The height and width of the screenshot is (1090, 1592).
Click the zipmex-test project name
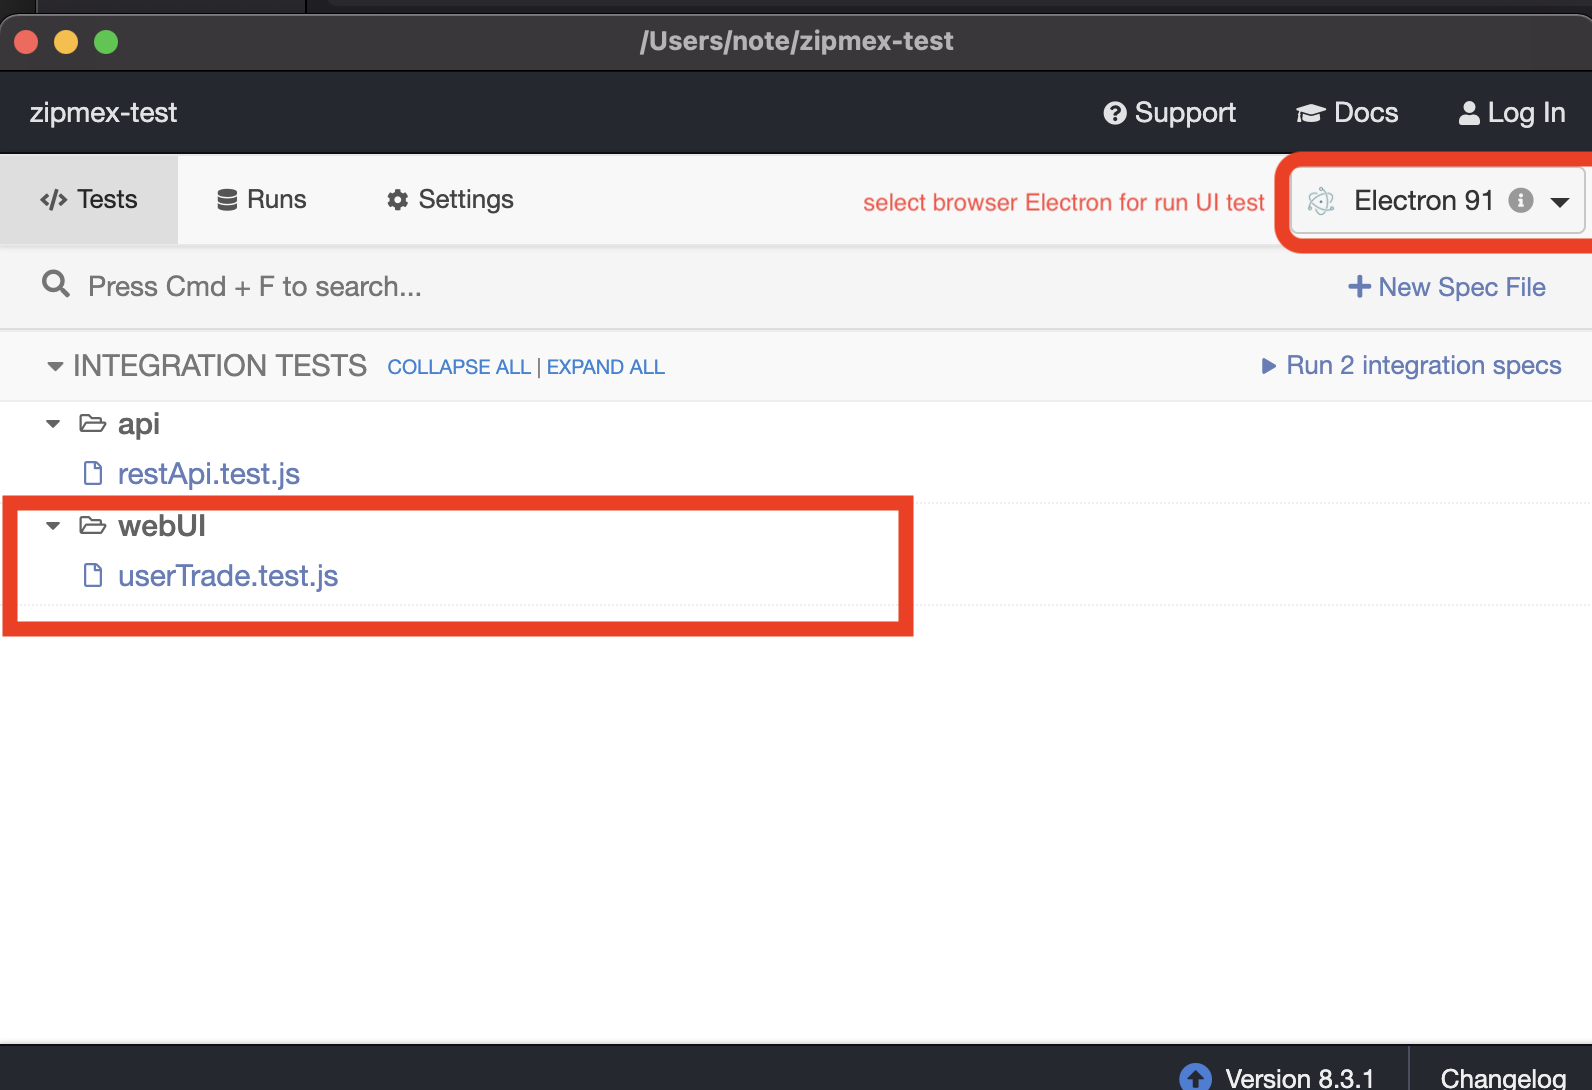(103, 113)
